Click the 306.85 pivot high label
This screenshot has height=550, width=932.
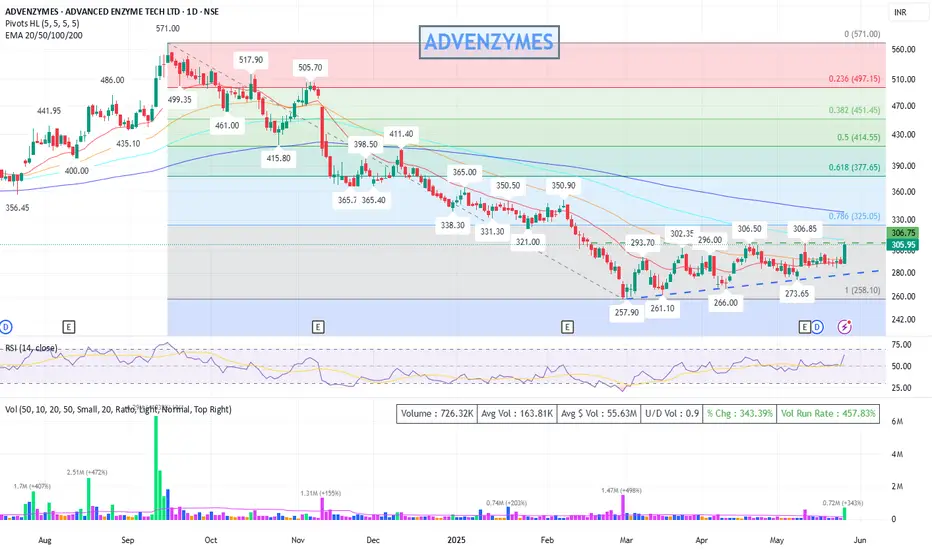pos(805,228)
